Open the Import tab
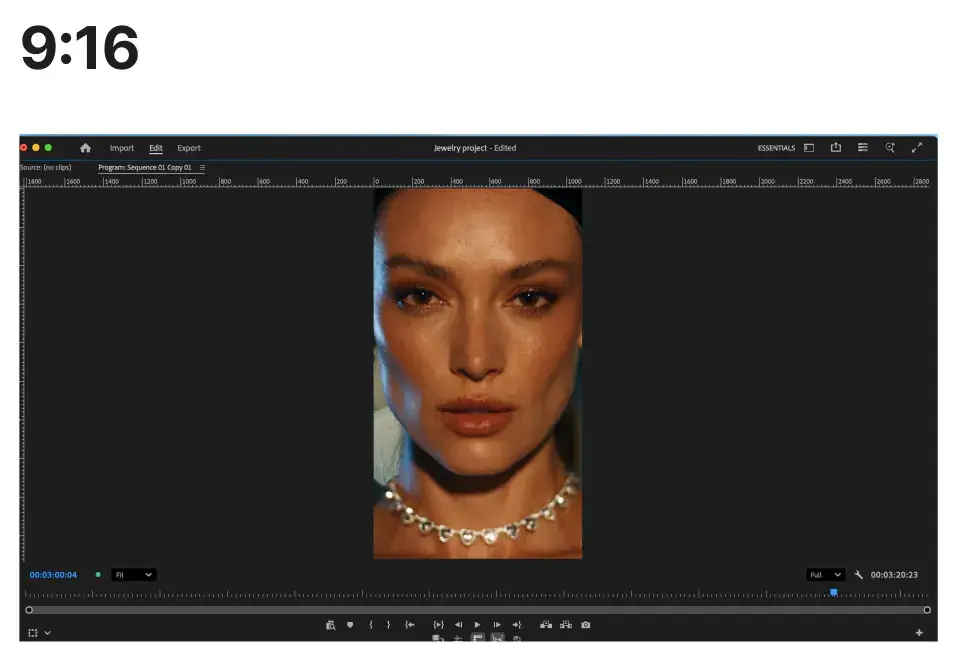Viewport: 960px width, 652px height. click(x=121, y=148)
